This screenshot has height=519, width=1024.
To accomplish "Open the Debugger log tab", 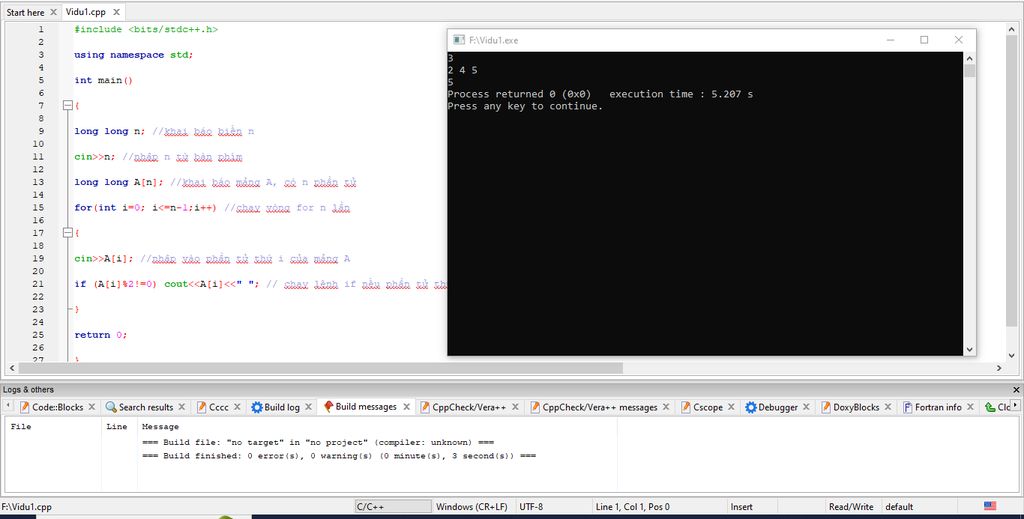I will click(x=778, y=407).
